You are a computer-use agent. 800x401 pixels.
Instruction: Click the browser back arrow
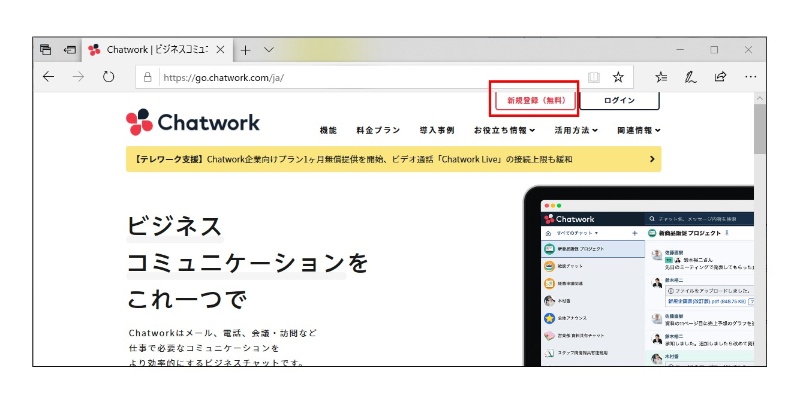[x=48, y=76]
